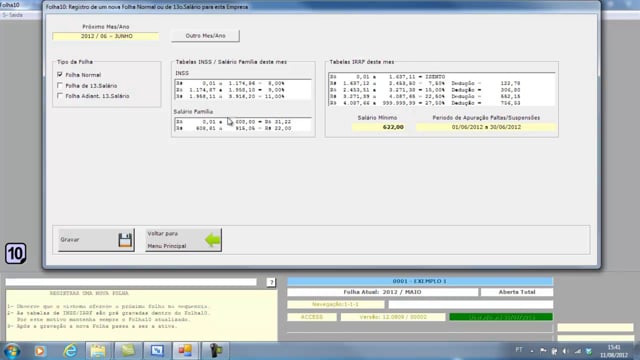This screenshot has width=640, height=360.
Task: Toggle the Folha Normal checkbox
Action: coord(60,75)
